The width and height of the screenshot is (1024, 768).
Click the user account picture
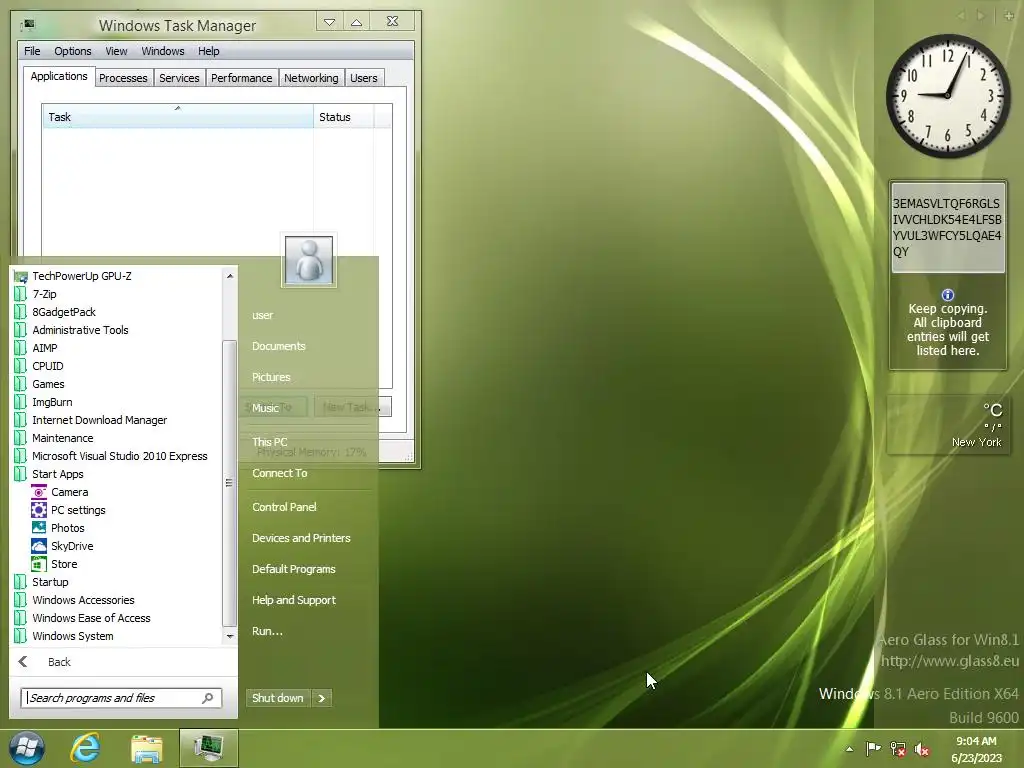coord(309,260)
